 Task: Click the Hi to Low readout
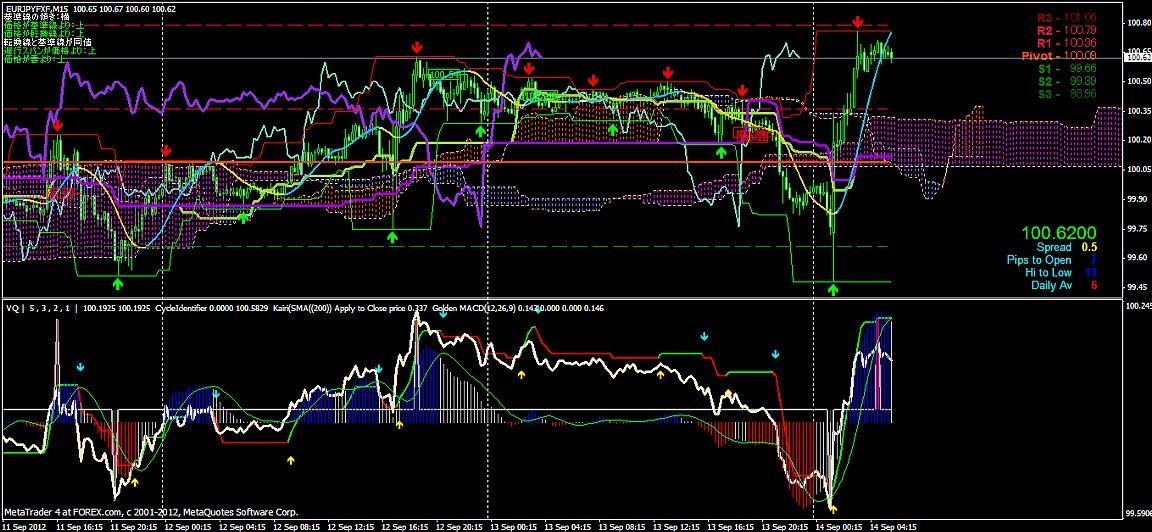1059,273
